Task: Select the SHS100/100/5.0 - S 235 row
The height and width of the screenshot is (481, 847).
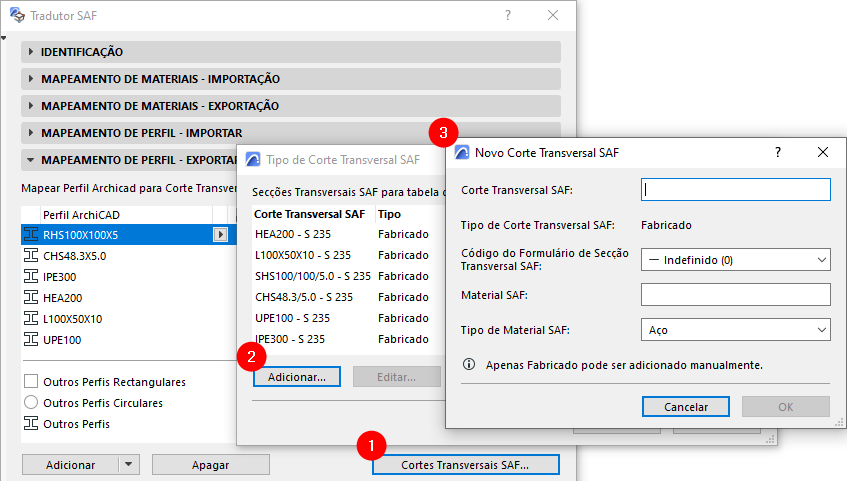Action: [348, 276]
